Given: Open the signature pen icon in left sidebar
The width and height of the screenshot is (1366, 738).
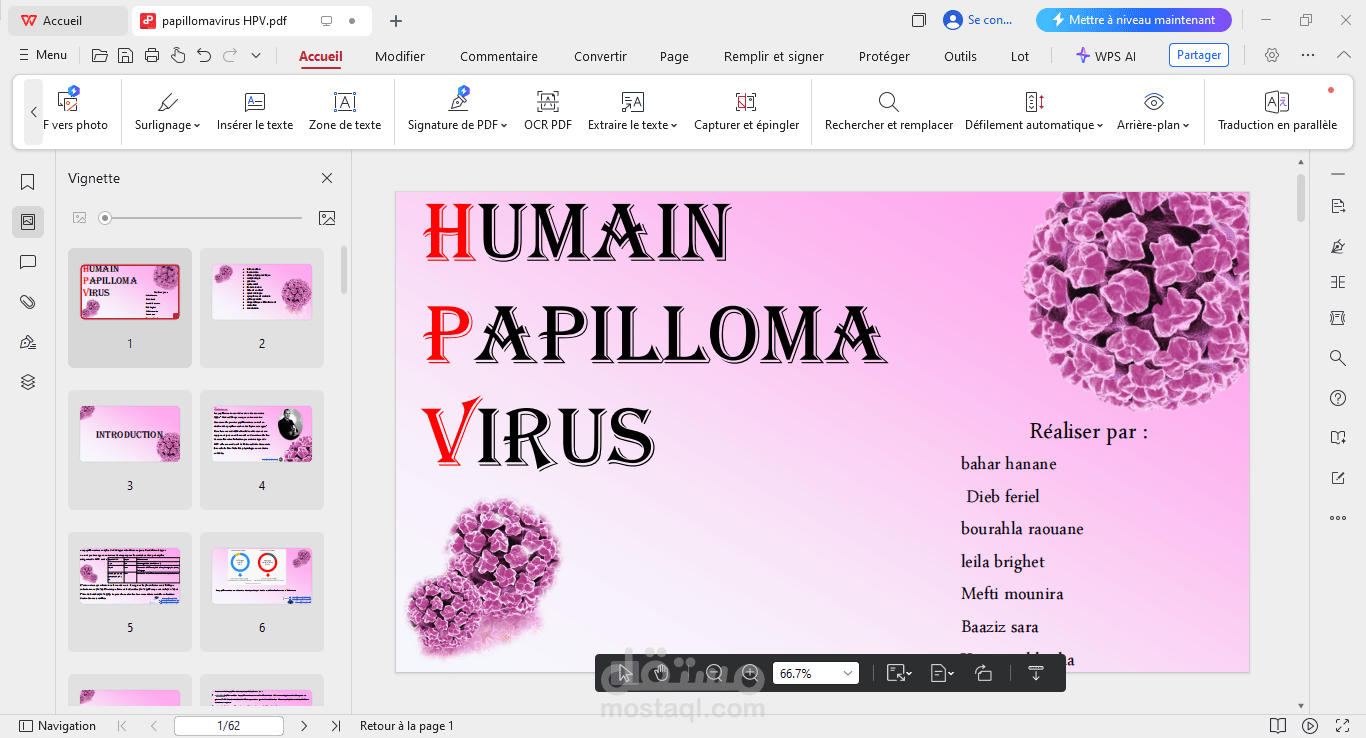Looking at the screenshot, I should 28,342.
